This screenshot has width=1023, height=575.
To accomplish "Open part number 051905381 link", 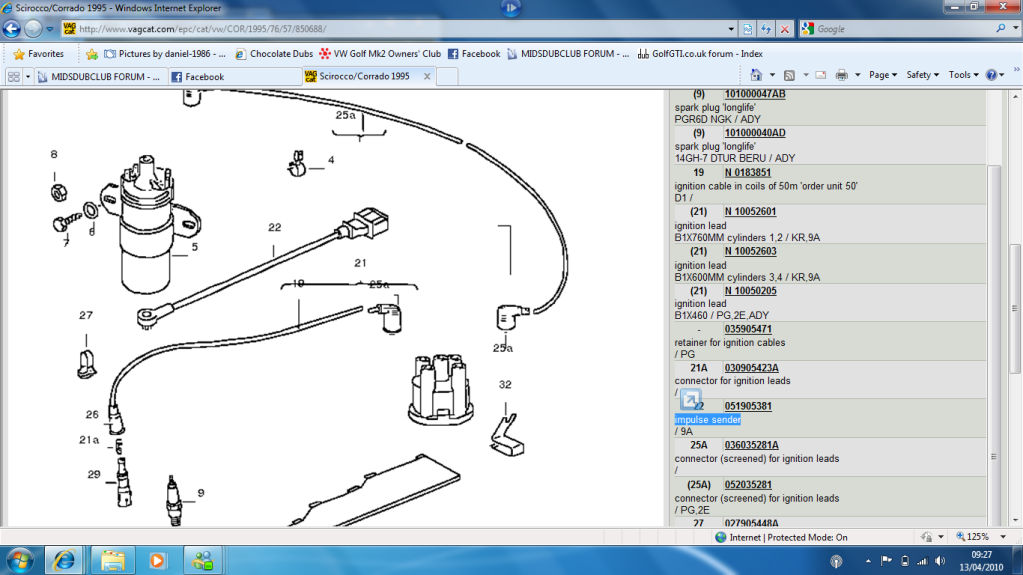I will coord(748,407).
